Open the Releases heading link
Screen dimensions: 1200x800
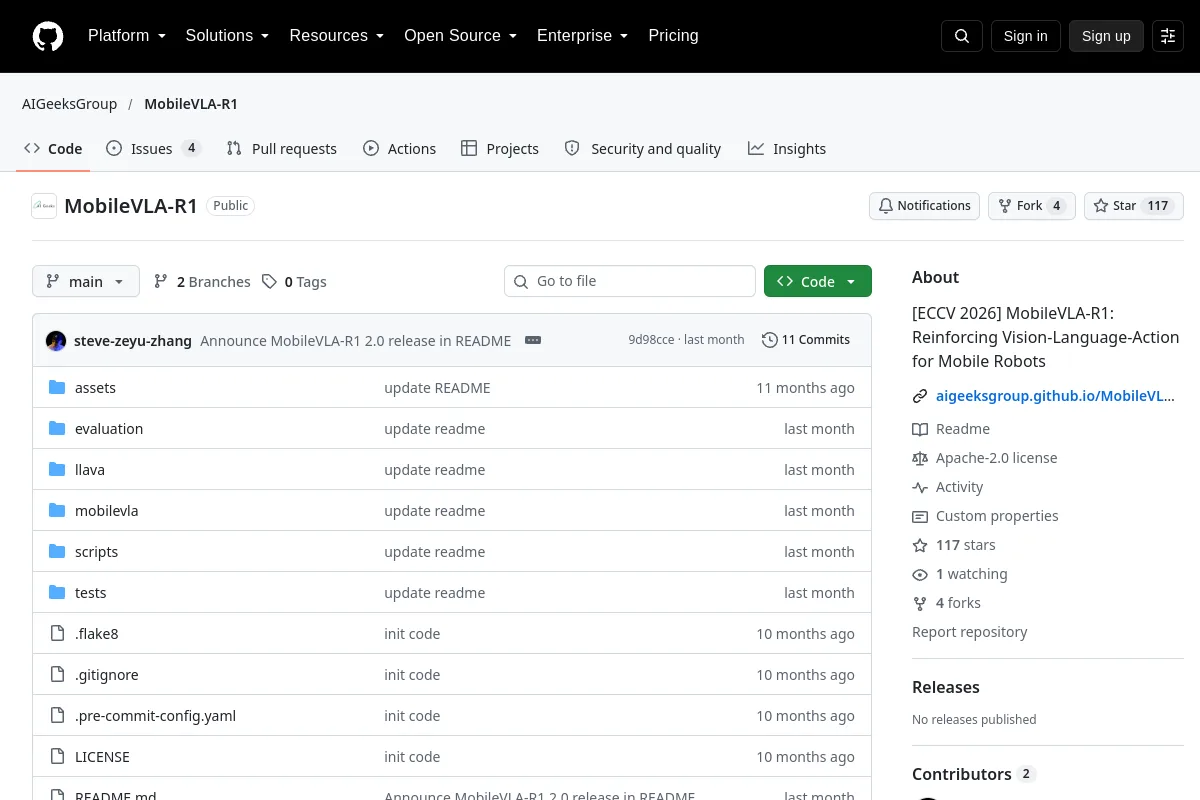coord(946,687)
